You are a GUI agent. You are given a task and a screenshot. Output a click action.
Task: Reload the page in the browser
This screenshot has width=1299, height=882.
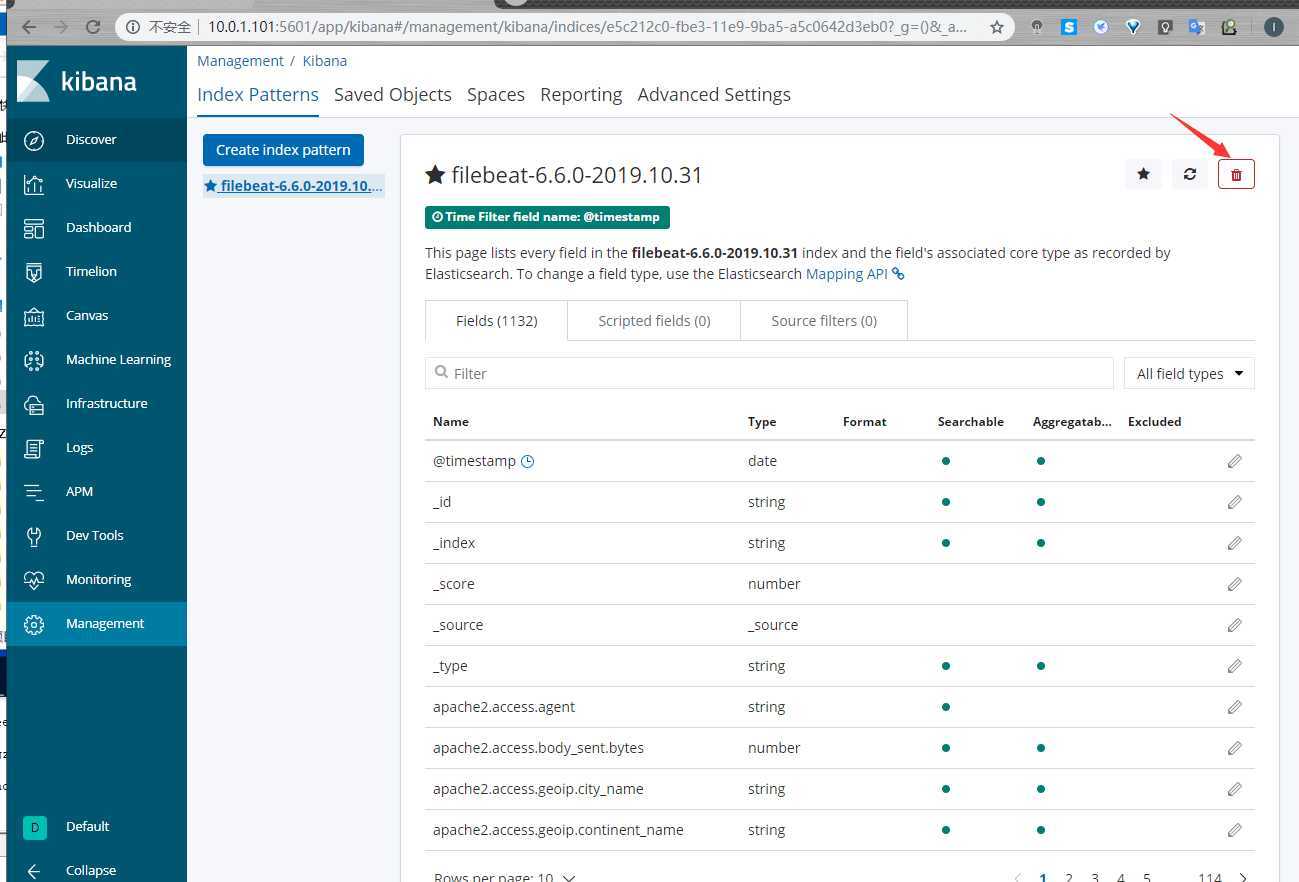coord(92,27)
